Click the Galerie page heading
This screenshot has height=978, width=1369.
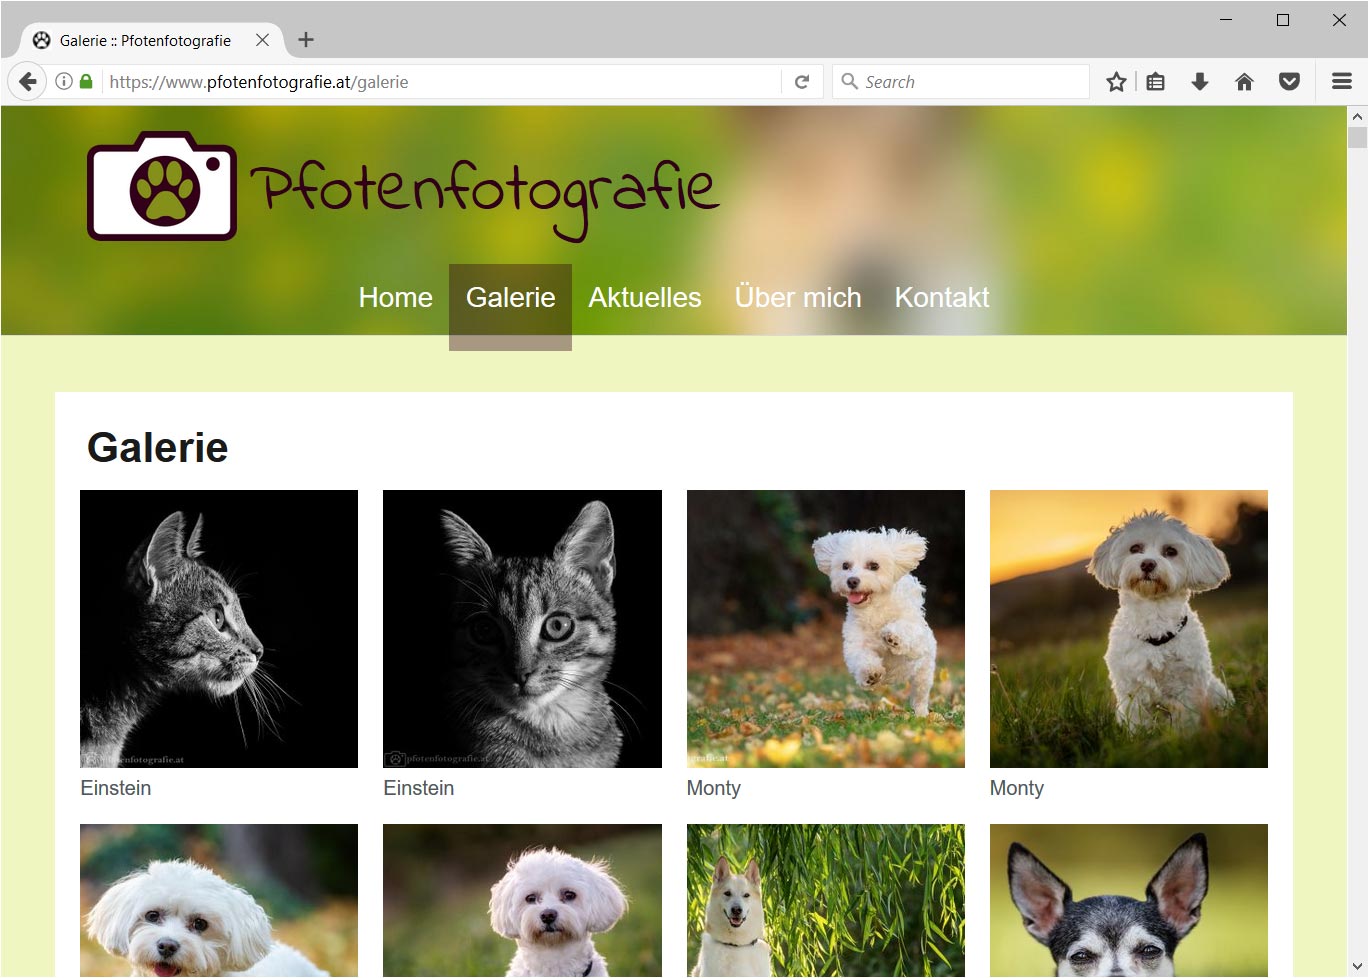coord(158,448)
